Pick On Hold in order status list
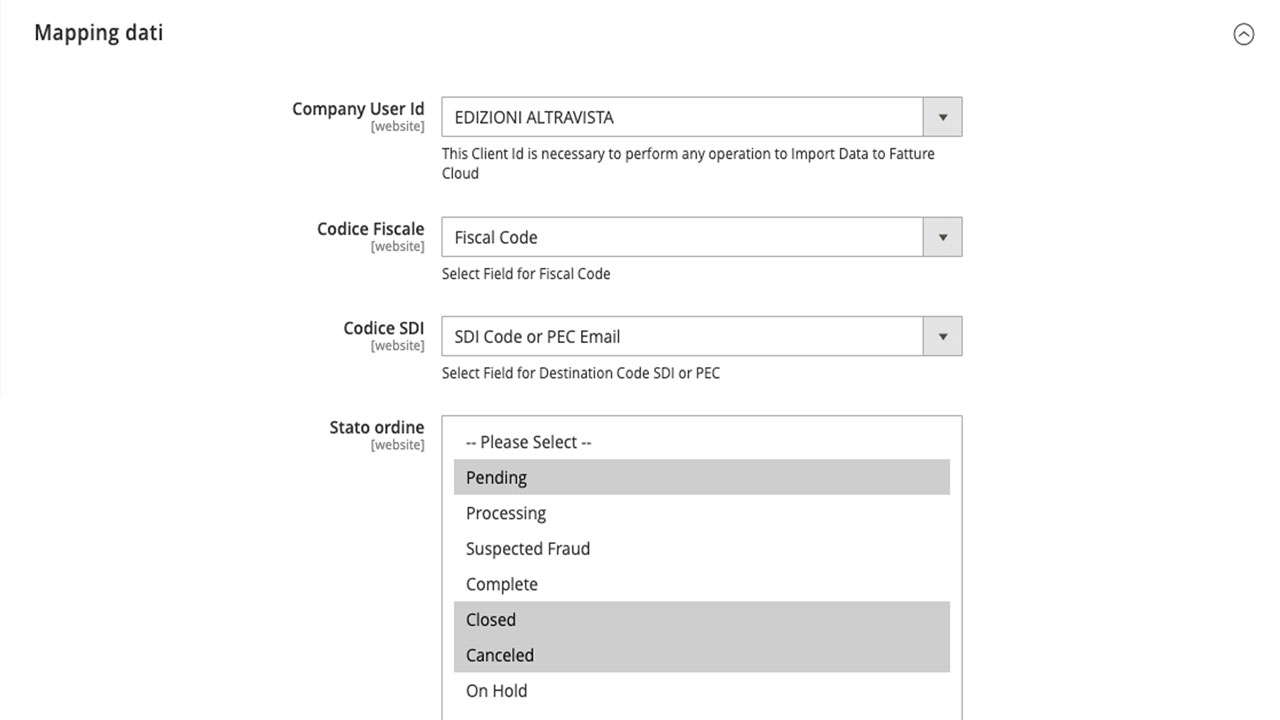Screen dimensions: 1280x720 [497, 691]
